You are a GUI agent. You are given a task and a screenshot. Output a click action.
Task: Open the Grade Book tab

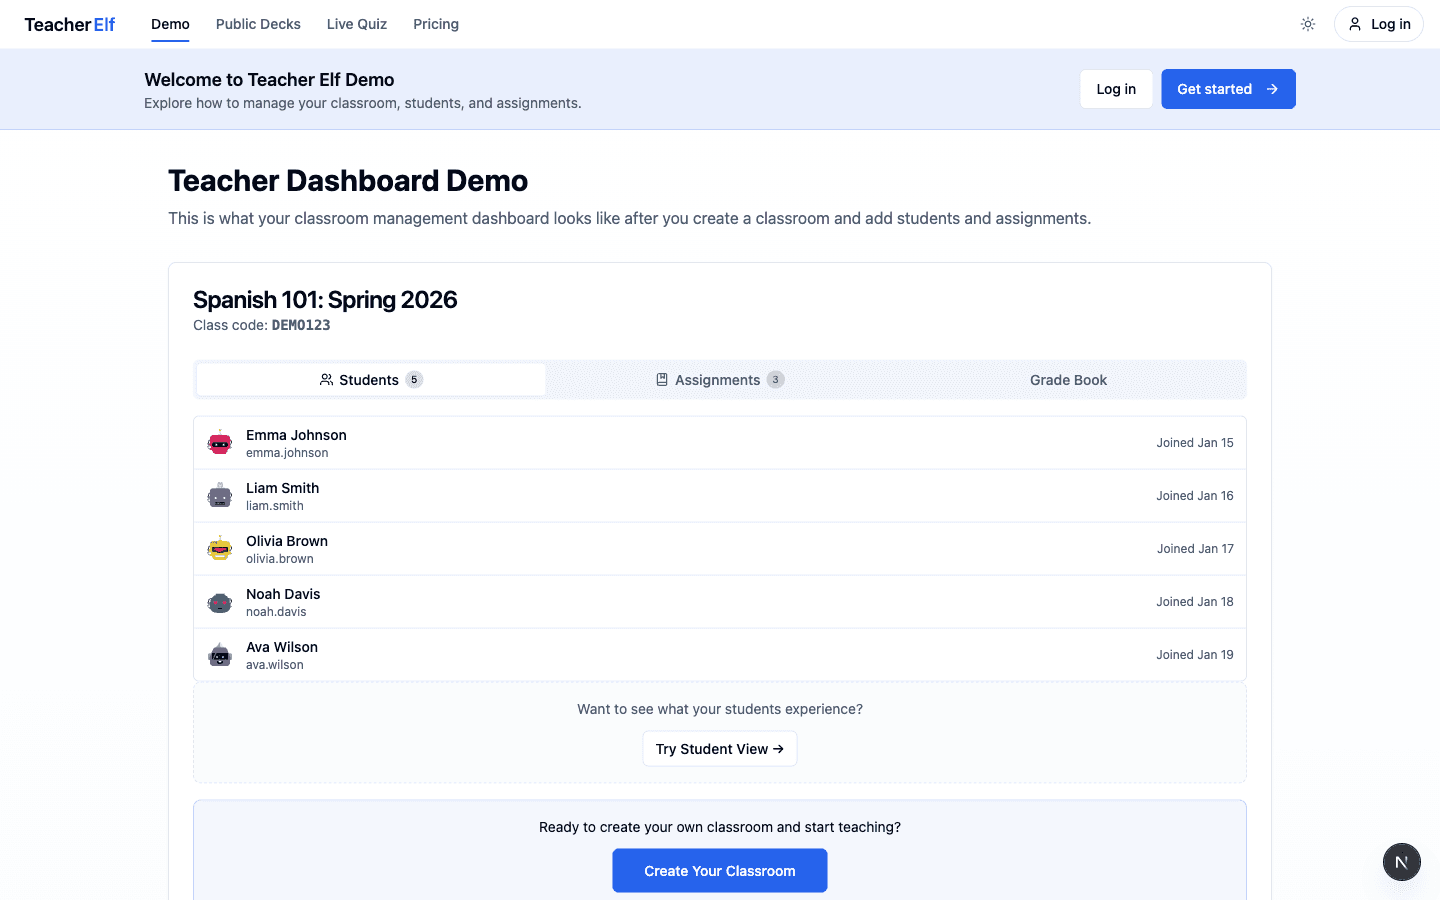point(1069,380)
